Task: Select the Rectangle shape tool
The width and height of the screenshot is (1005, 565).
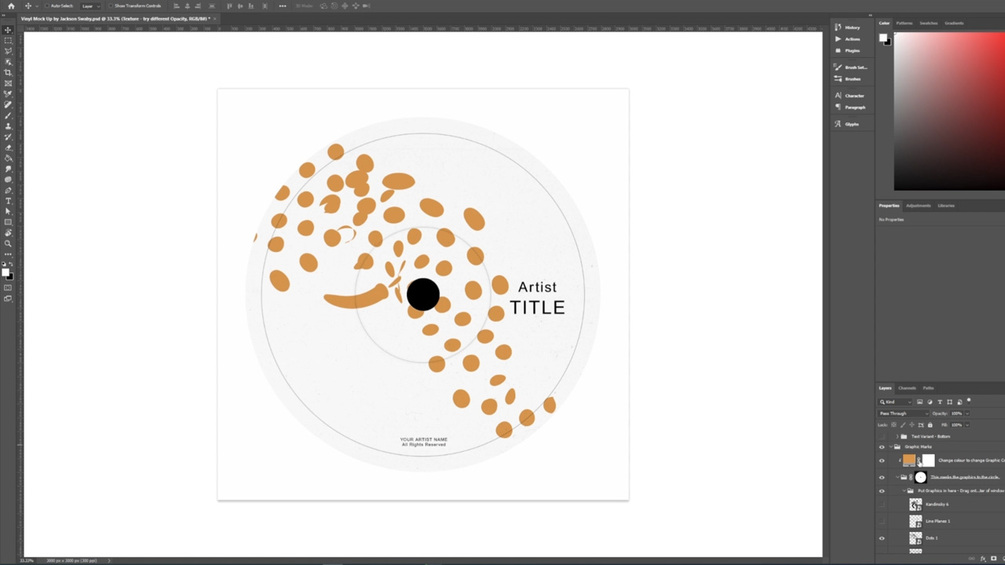Action: [8, 222]
